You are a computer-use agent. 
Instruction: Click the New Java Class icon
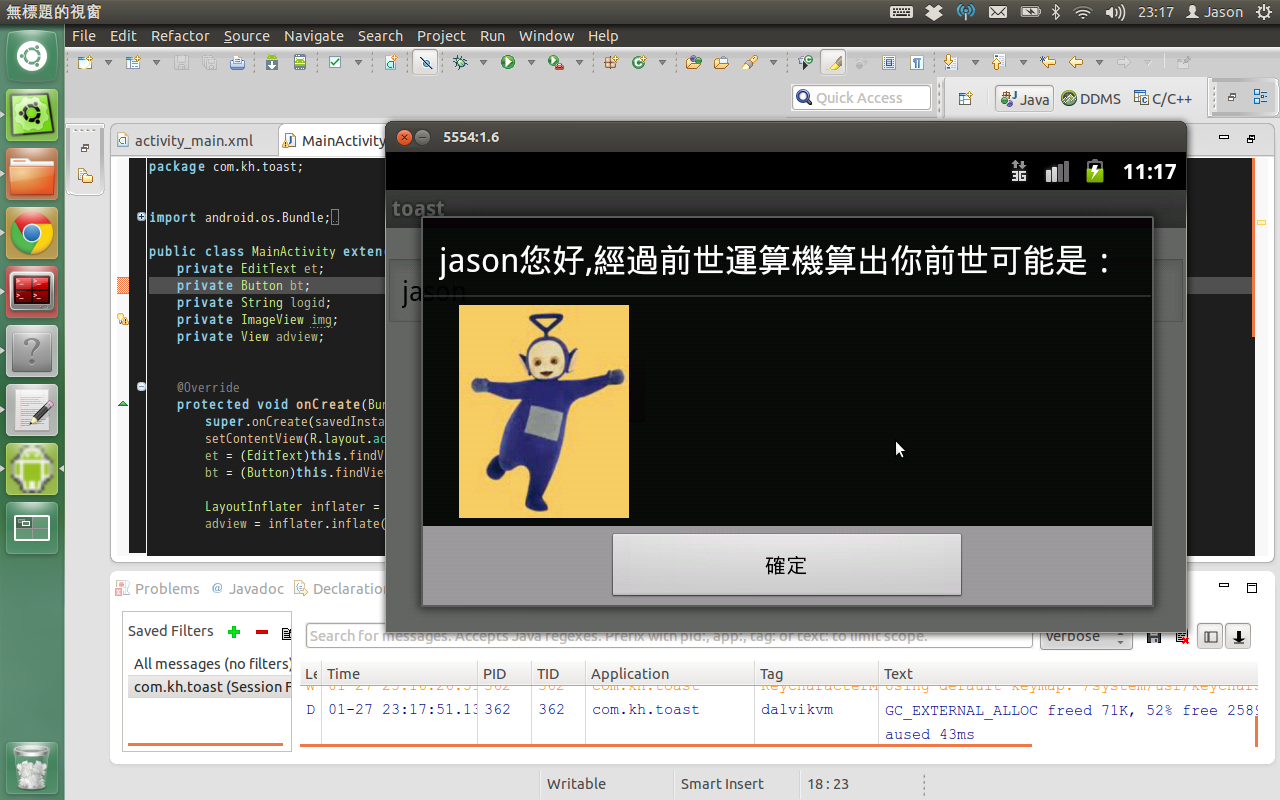639,62
